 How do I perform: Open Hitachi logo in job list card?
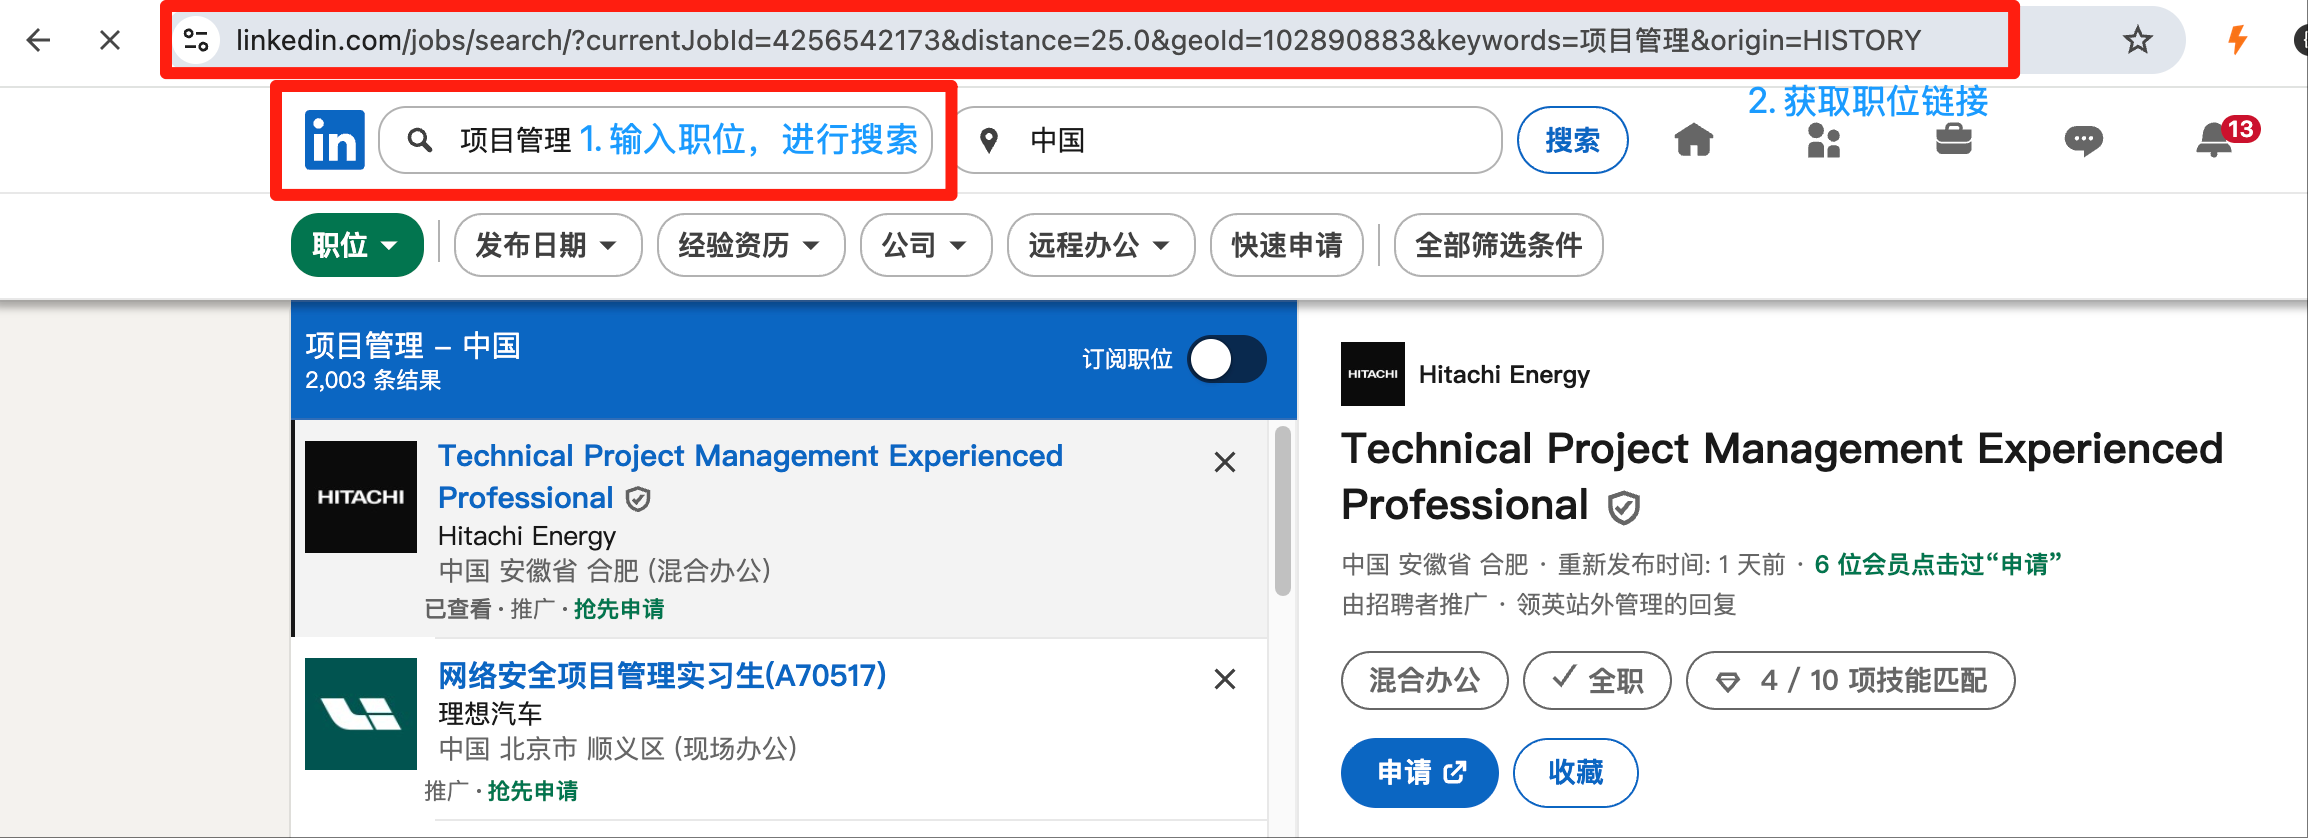click(x=361, y=497)
